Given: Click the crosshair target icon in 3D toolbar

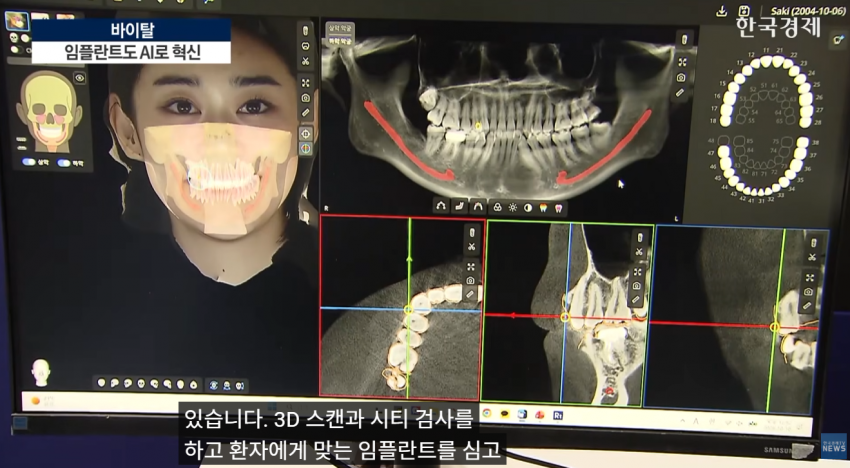Looking at the screenshot, I should 306,133.
